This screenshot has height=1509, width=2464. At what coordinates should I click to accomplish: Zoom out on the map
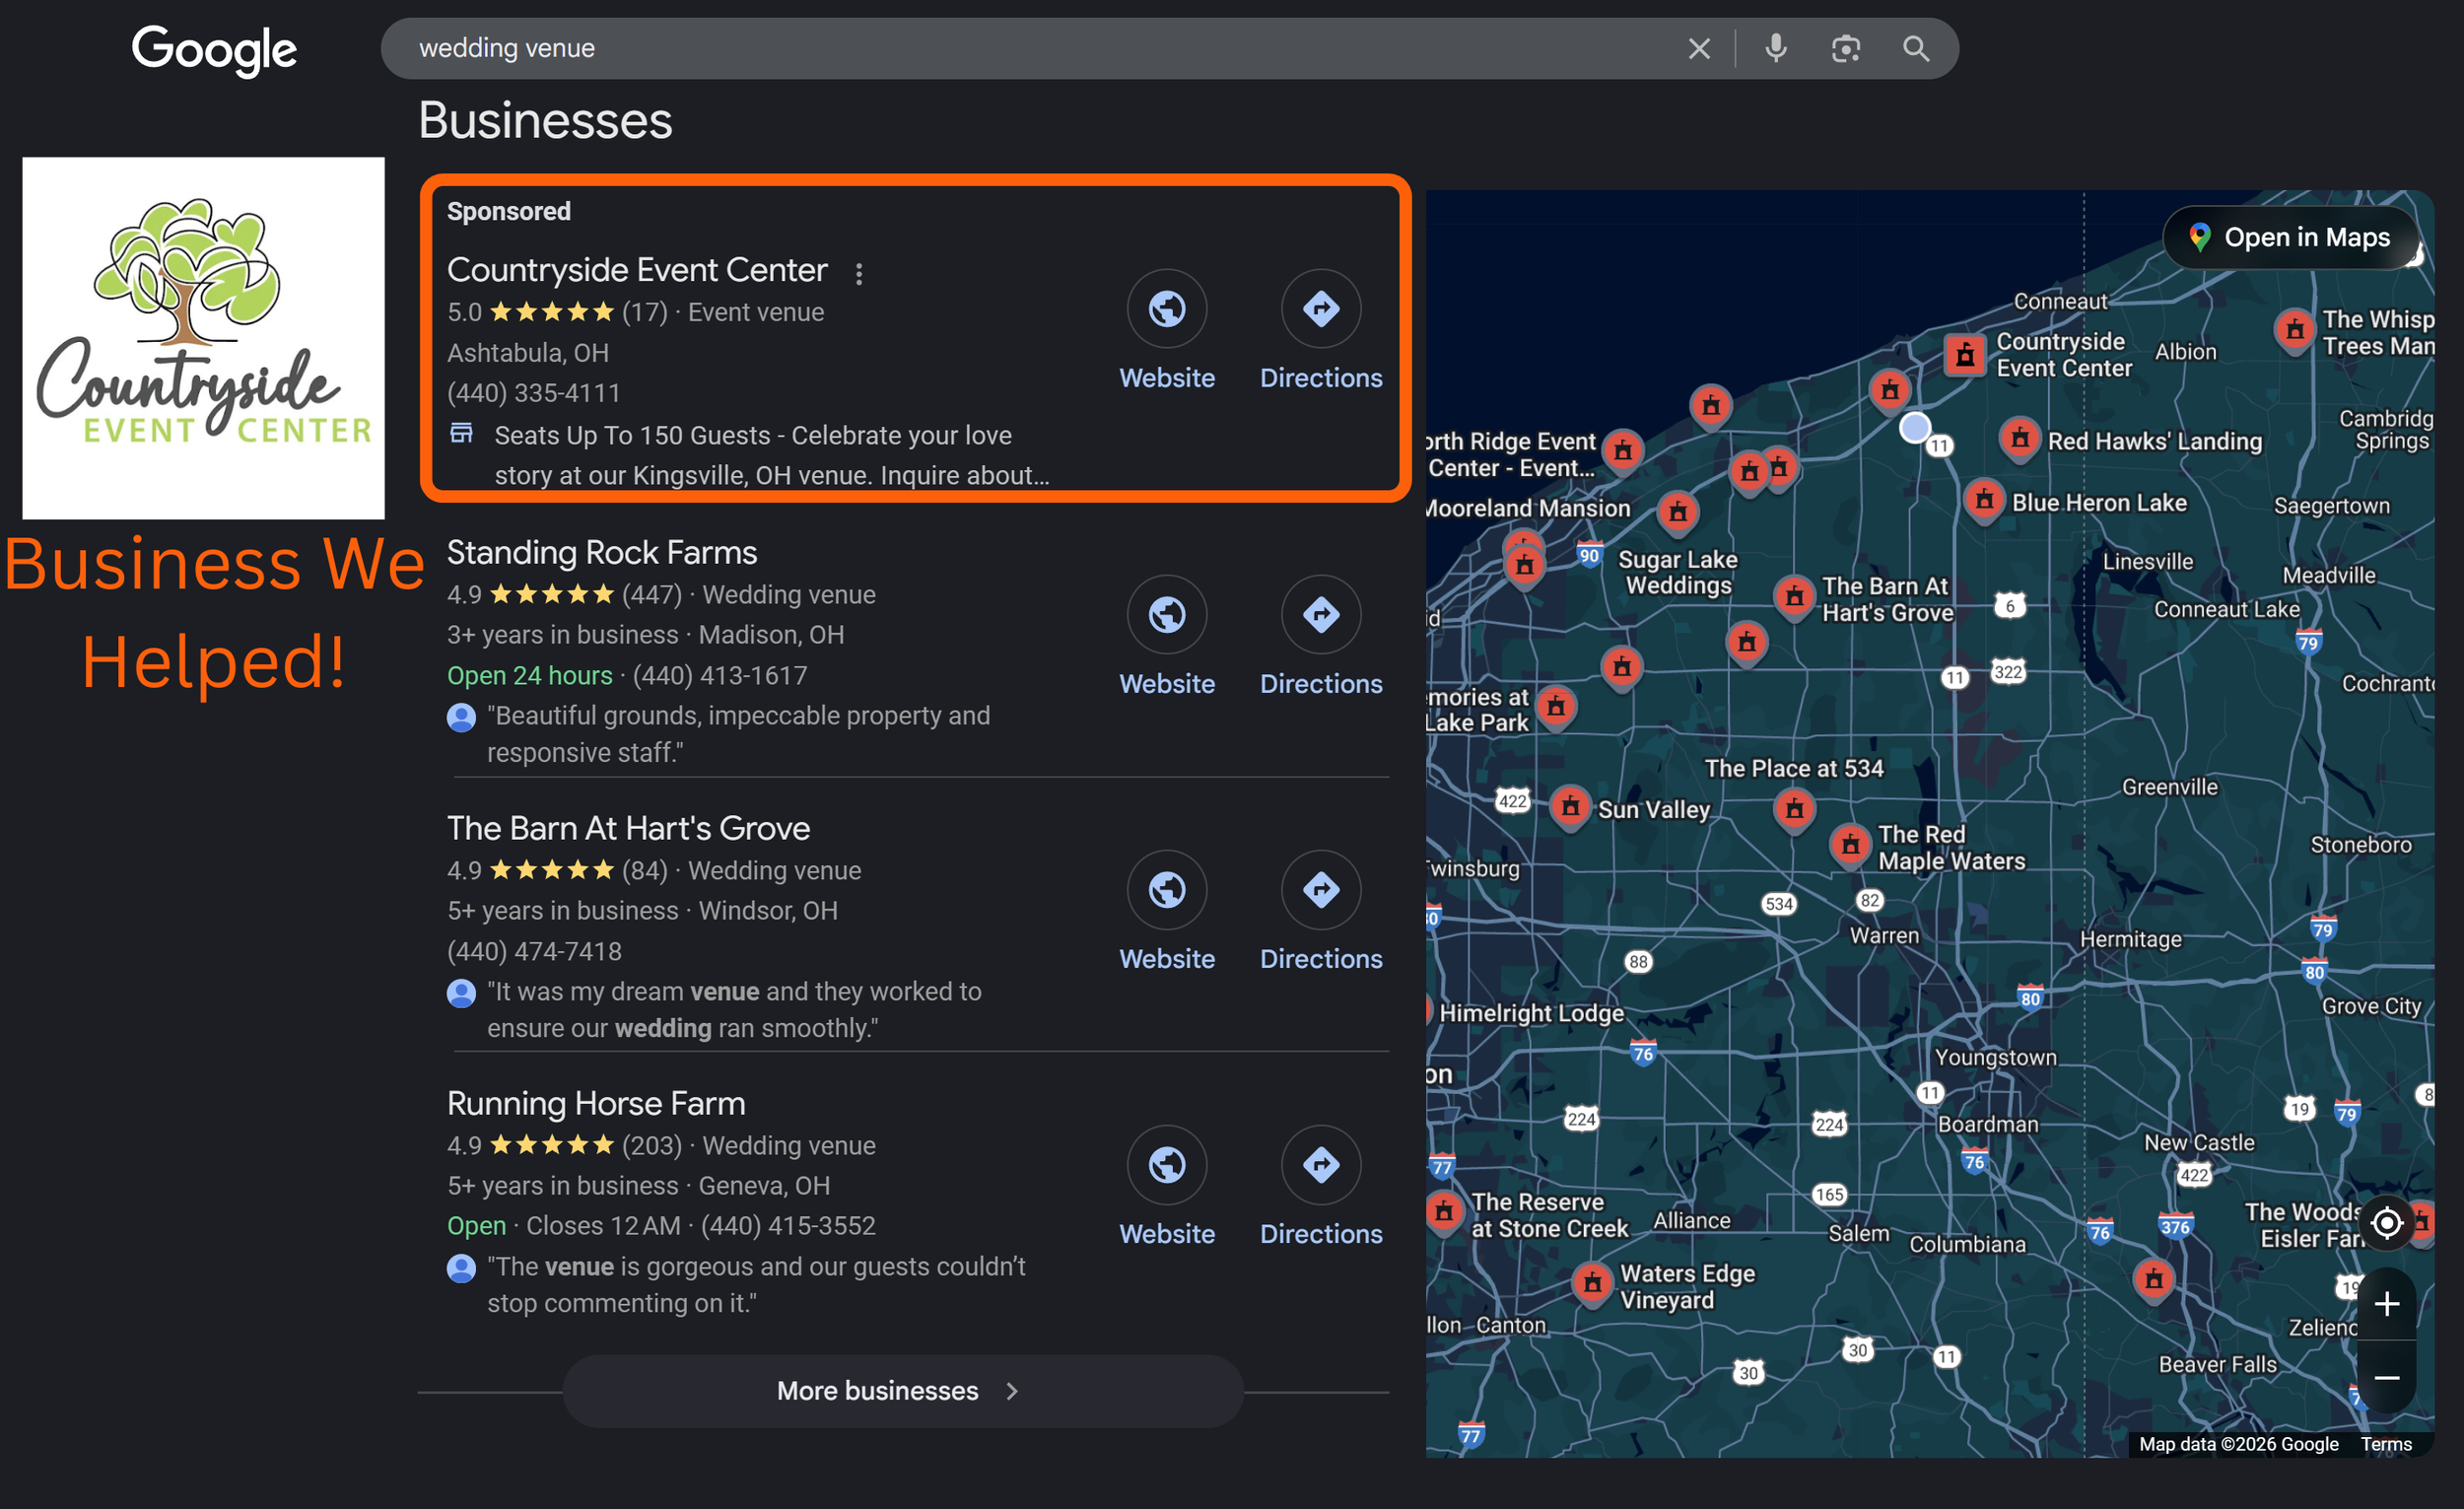click(x=2386, y=1378)
